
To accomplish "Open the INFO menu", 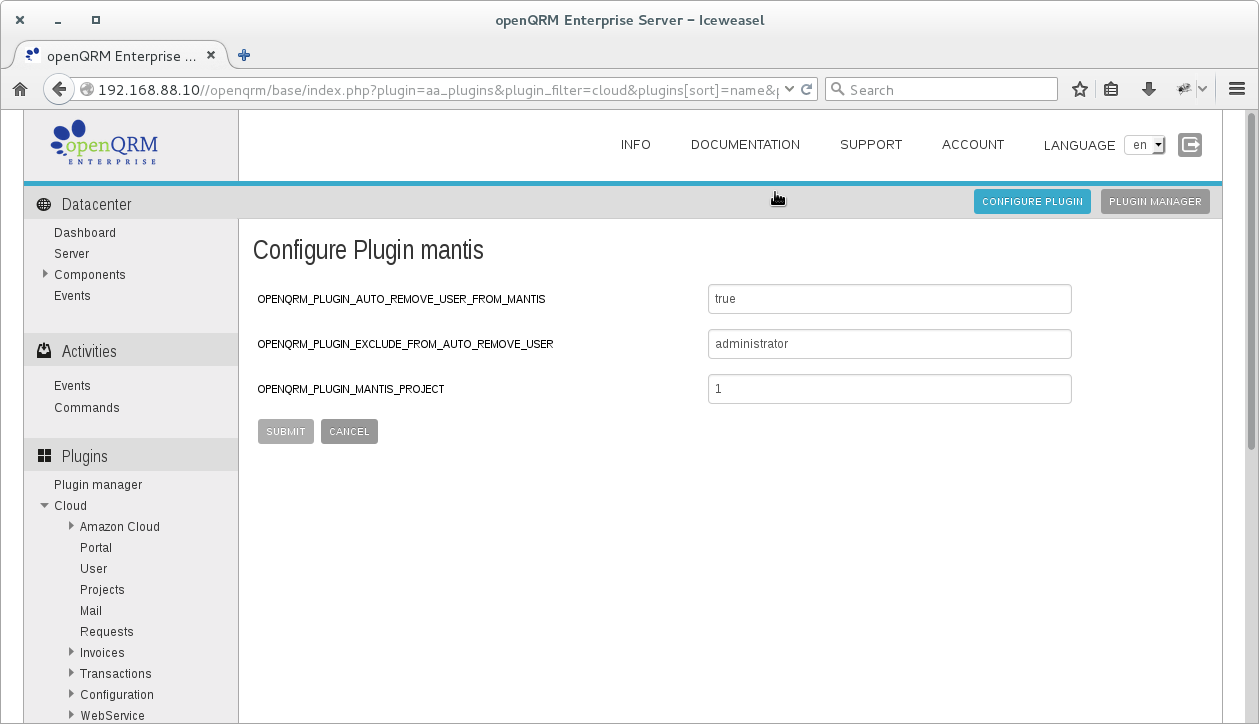I will click(x=636, y=145).
